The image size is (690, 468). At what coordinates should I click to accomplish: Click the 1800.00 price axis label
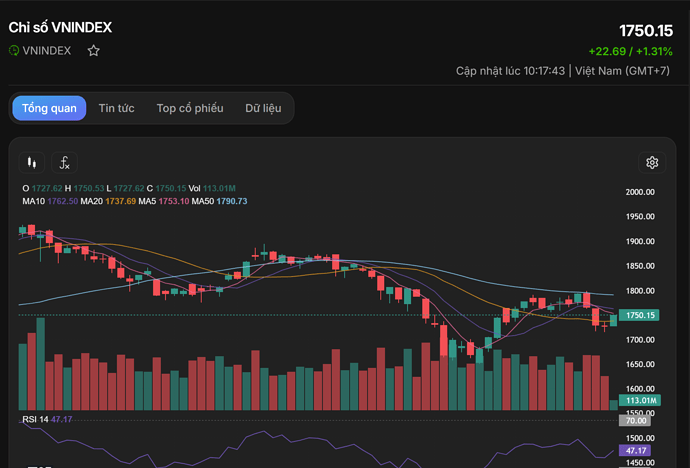(640, 290)
